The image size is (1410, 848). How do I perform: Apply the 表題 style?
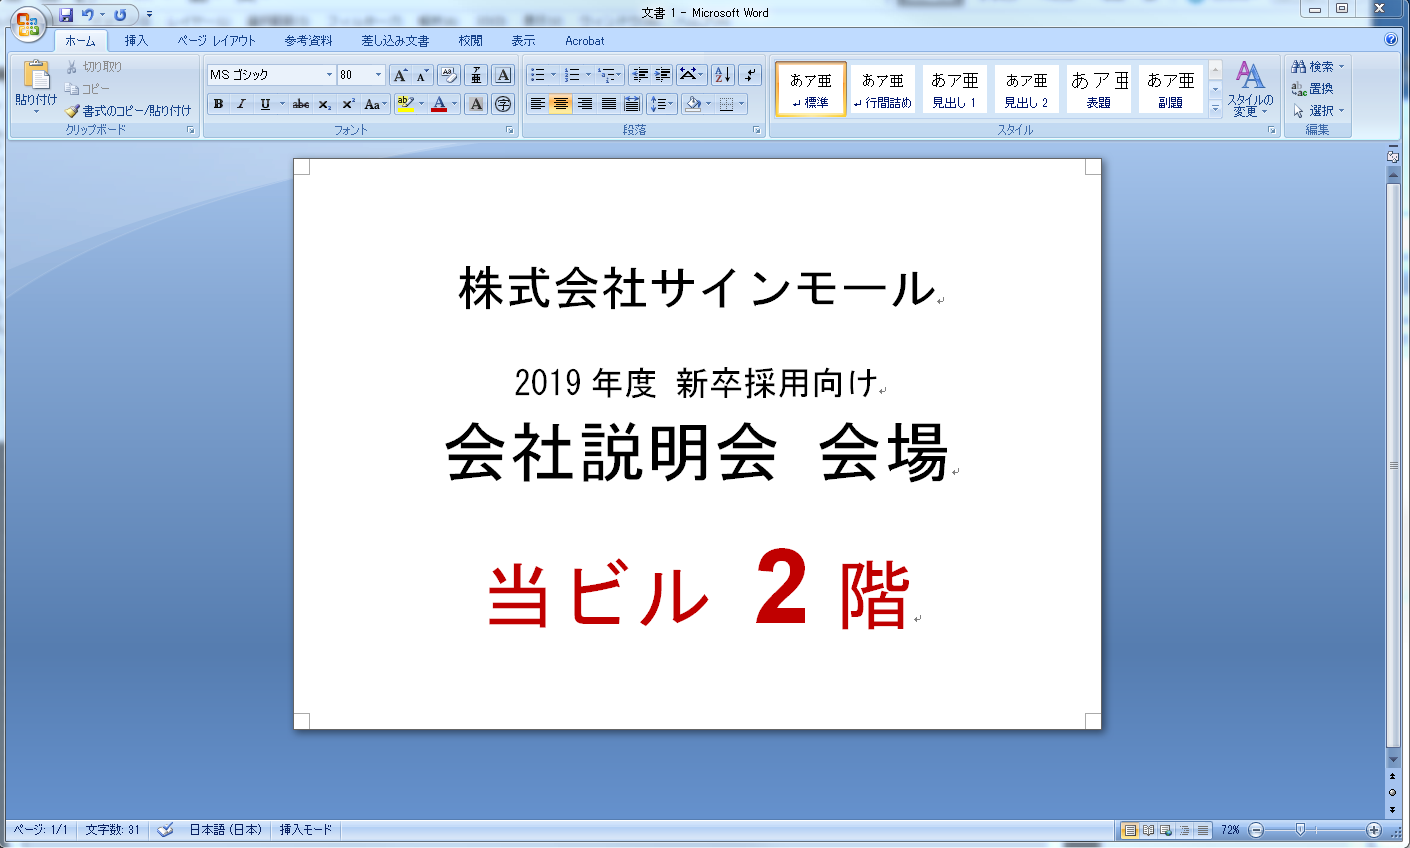tap(1099, 89)
